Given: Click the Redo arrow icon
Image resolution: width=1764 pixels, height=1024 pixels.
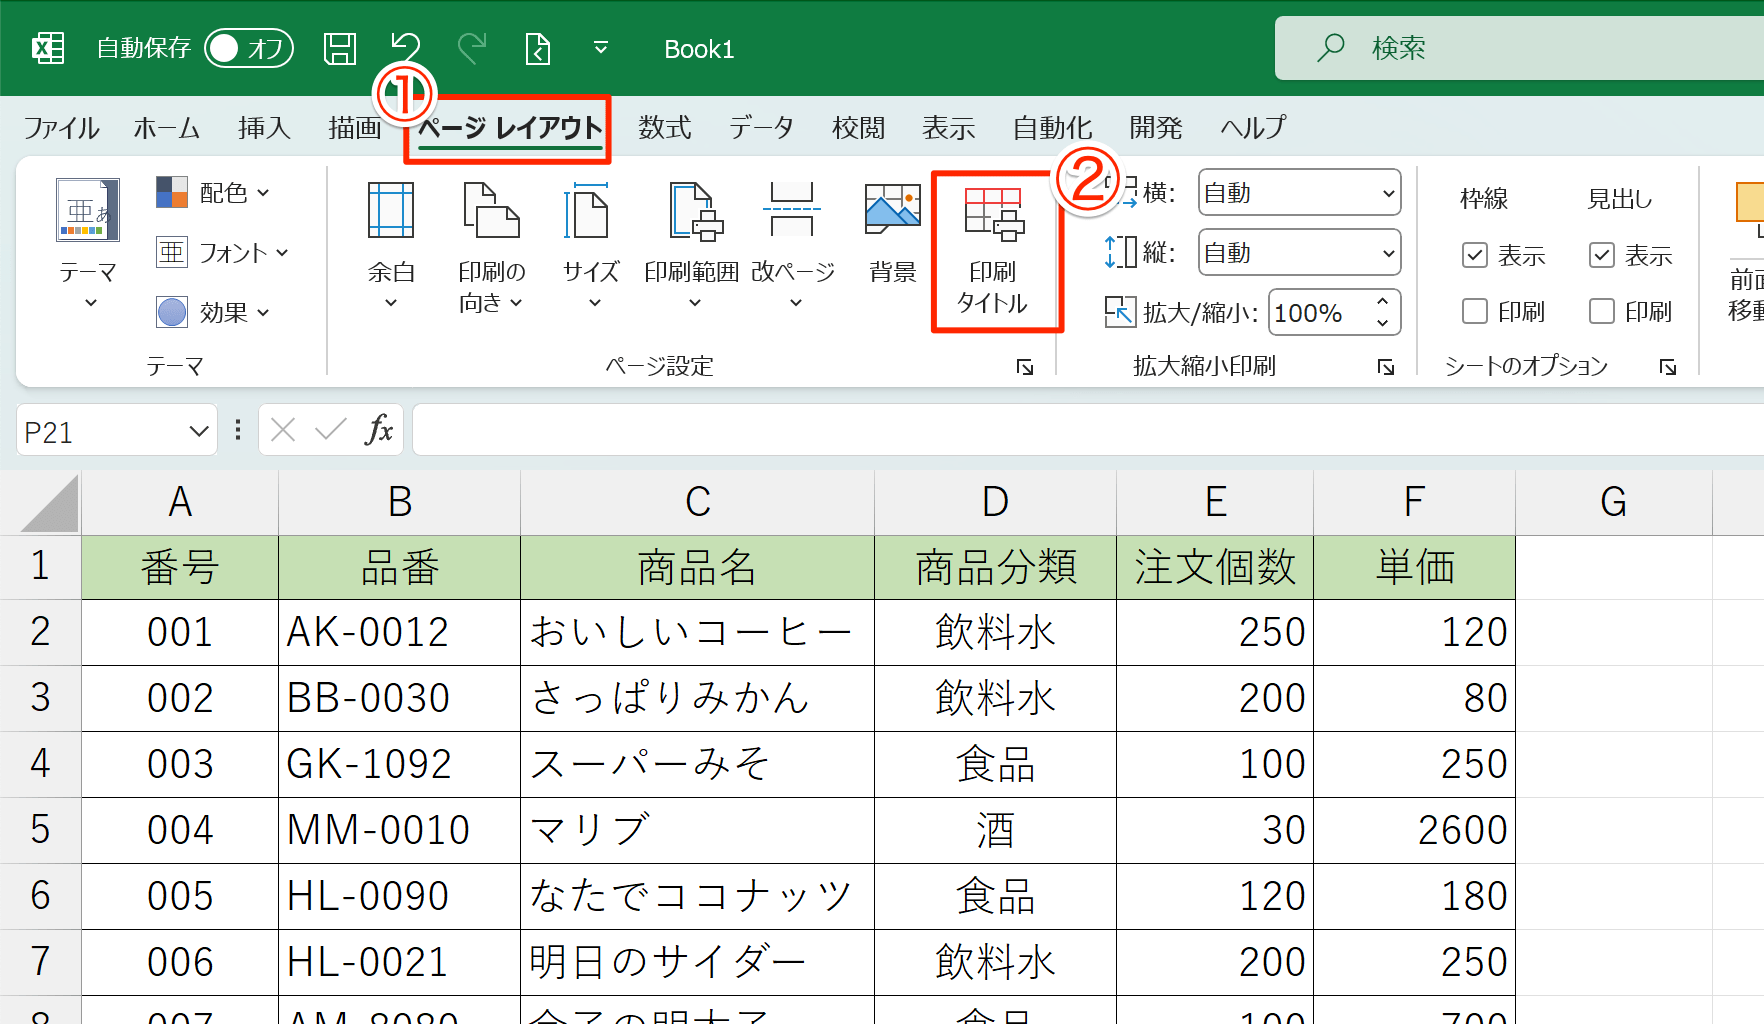Looking at the screenshot, I should [472, 48].
